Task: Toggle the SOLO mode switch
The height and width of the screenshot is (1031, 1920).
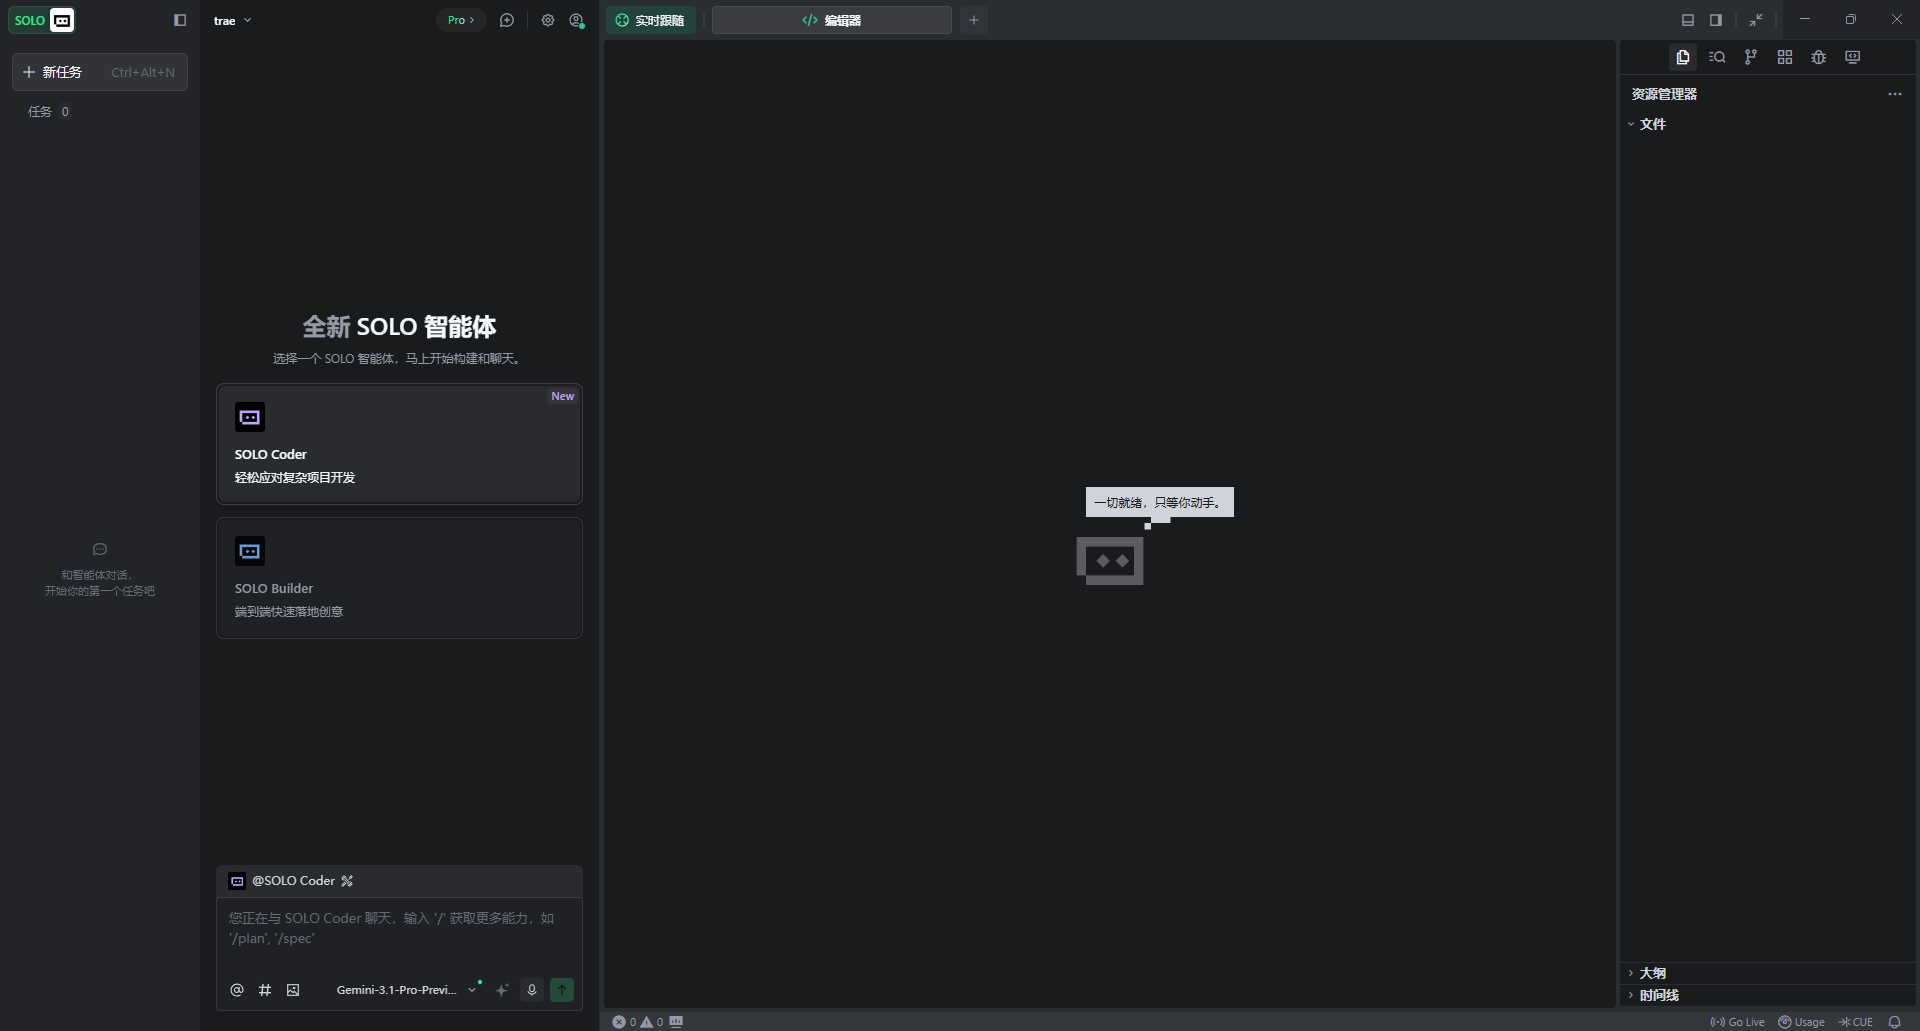Action: coord(42,20)
